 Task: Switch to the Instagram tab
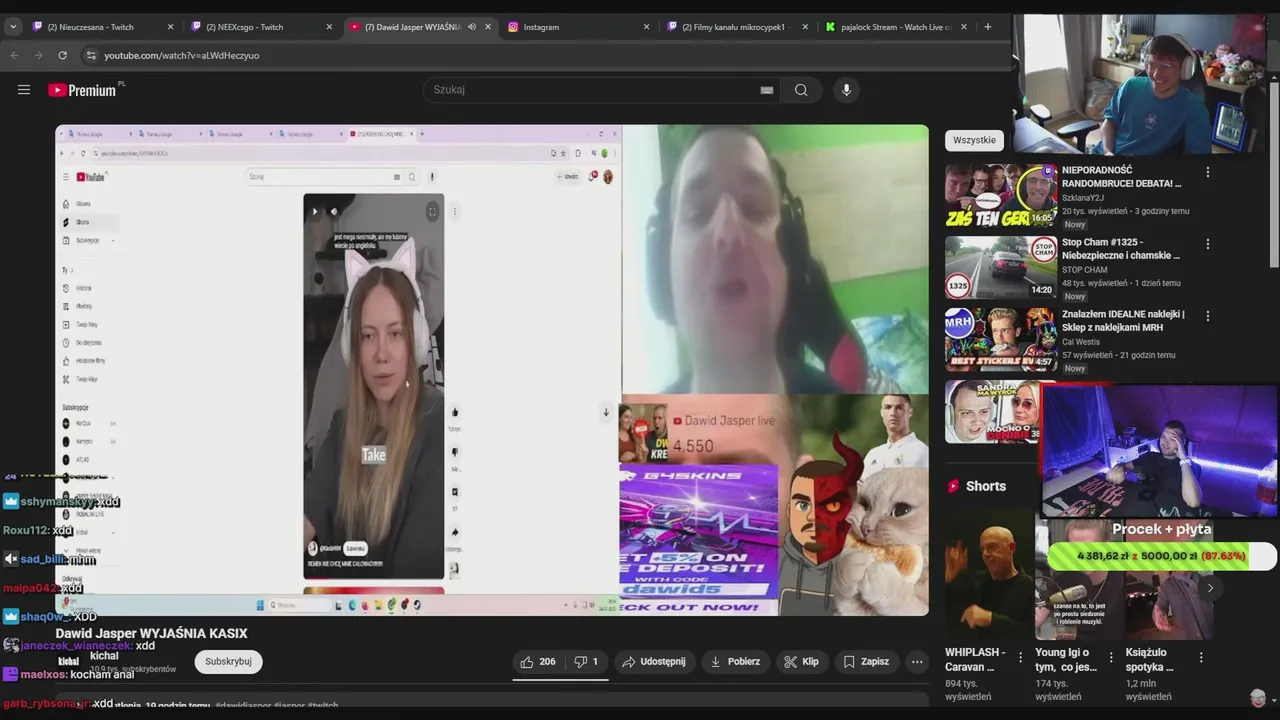578,27
